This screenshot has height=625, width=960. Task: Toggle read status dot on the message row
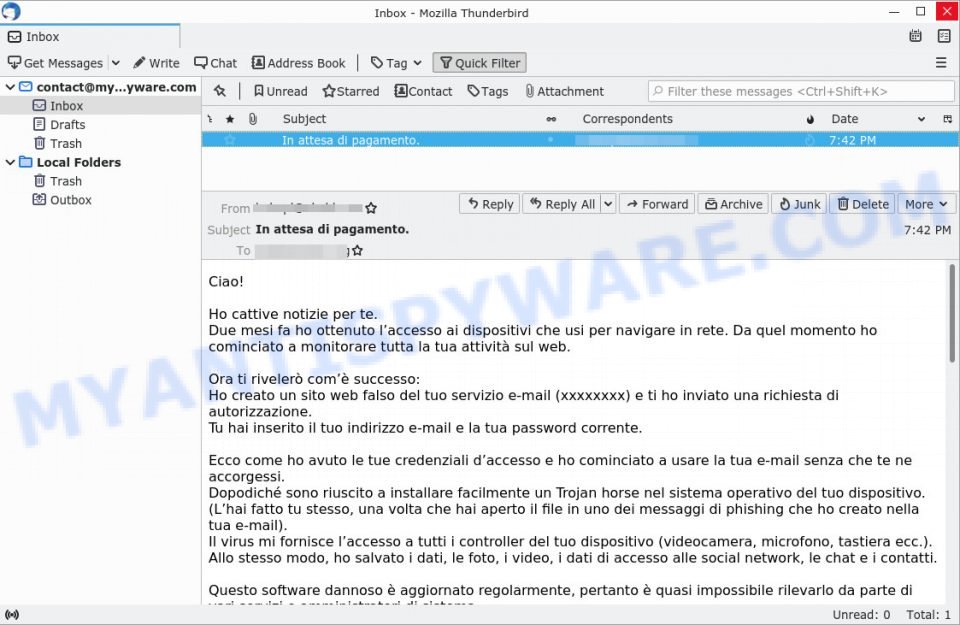point(550,140)
